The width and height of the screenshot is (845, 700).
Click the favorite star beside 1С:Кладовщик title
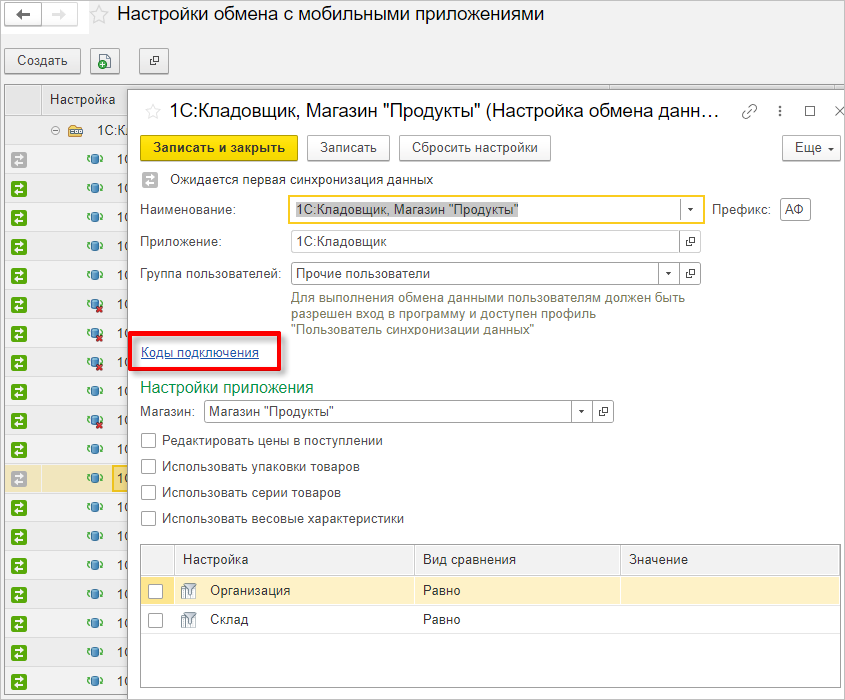(153, 112)
